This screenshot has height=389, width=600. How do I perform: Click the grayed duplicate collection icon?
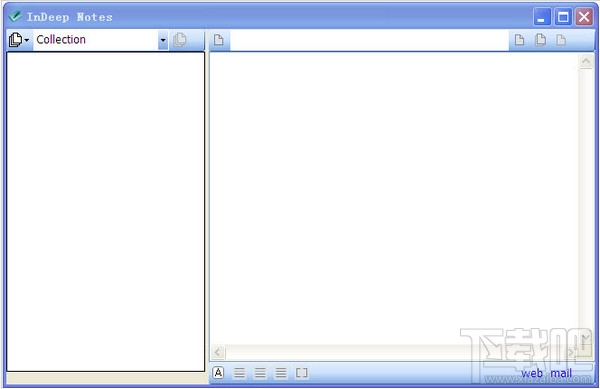click(x=179, y=40)
